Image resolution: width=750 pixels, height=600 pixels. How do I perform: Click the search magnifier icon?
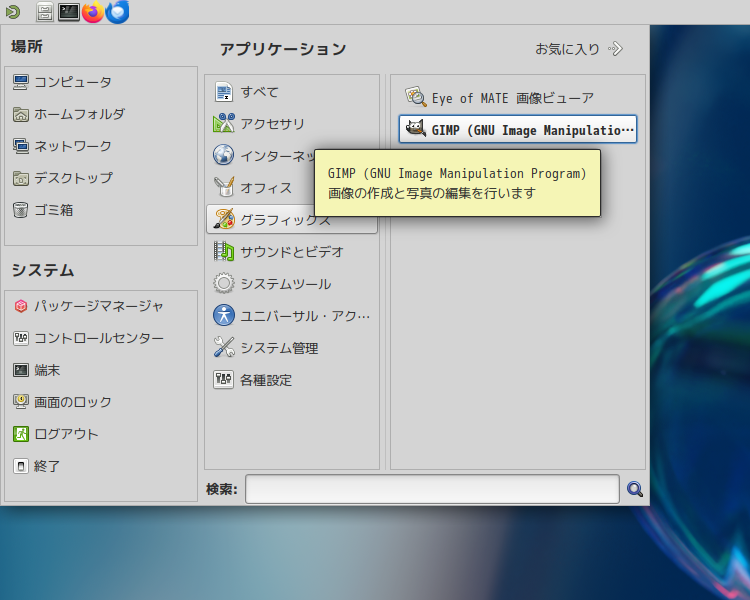pyautogui.click(x=634, y=489)
